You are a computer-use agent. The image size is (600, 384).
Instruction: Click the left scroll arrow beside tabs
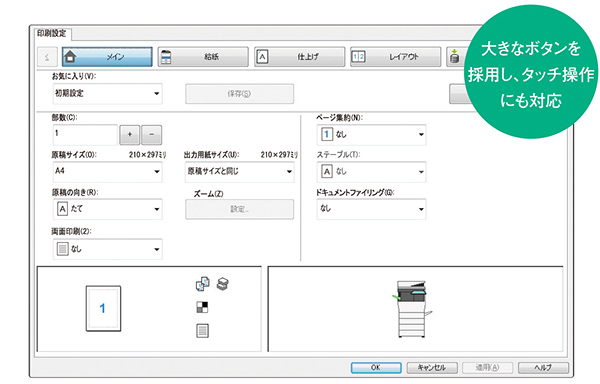click(x=47, y=57)
